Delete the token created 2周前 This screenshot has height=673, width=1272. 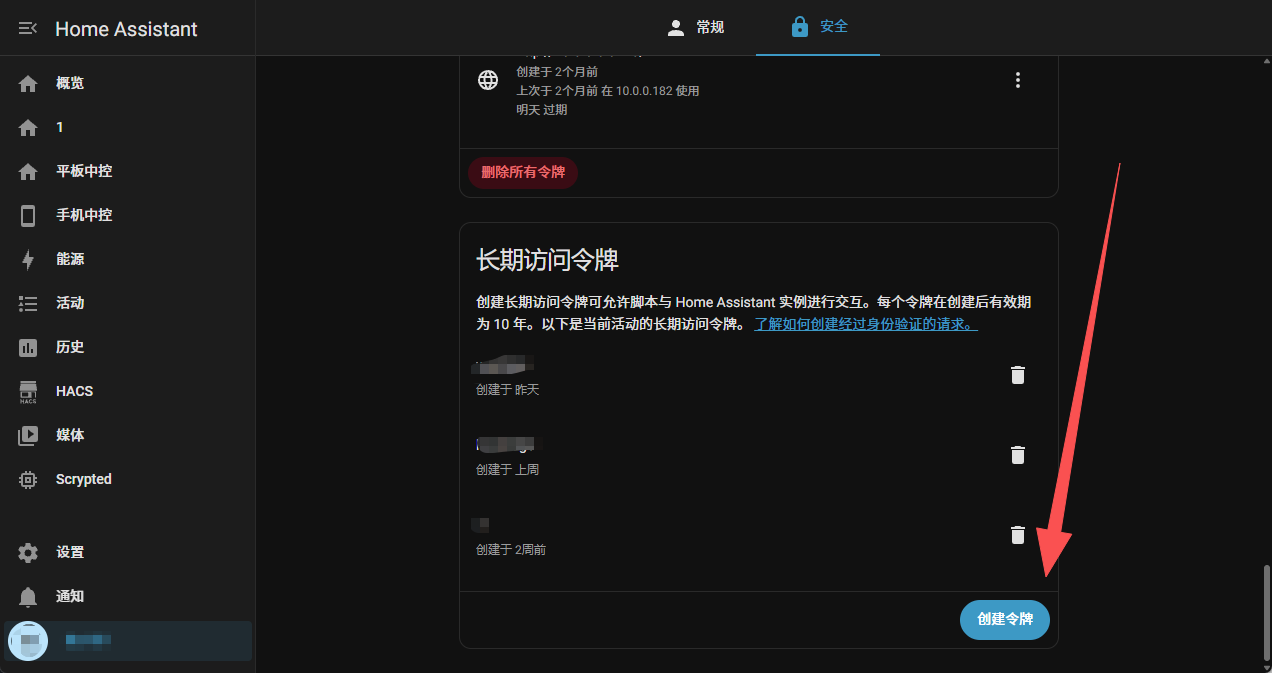[1018, 535]
